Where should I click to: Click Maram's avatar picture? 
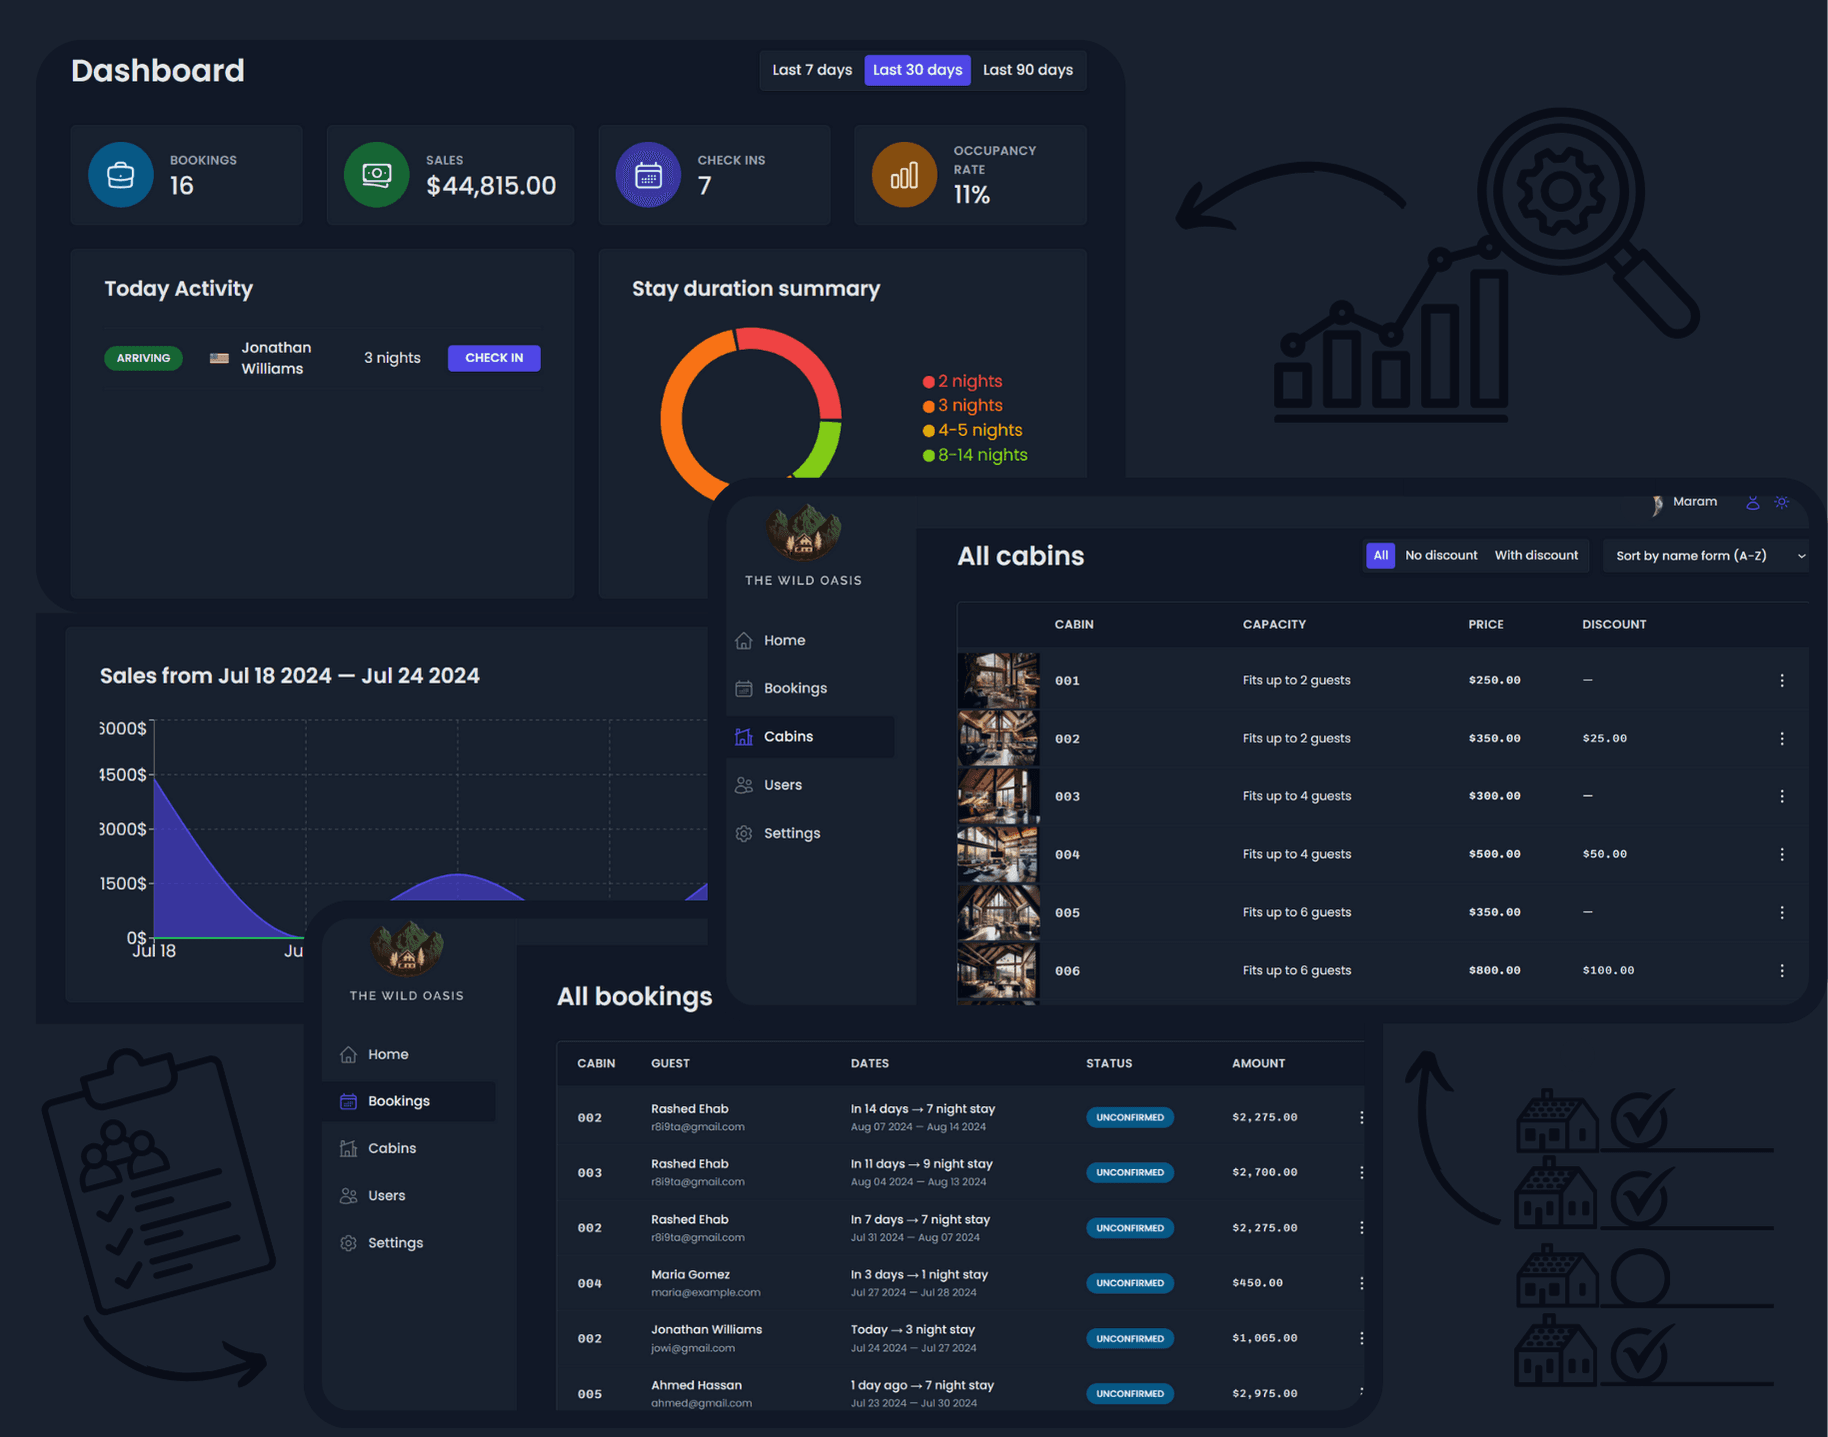[x=1657, y=503]
